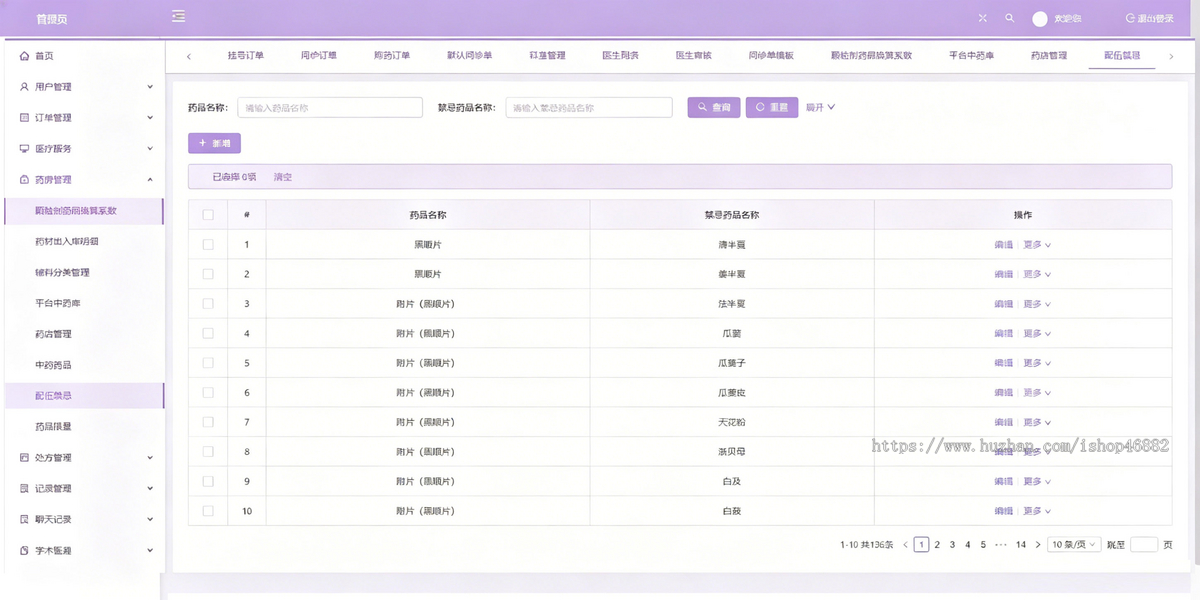Click 编辑 for row 5

tap(1003, 363)
